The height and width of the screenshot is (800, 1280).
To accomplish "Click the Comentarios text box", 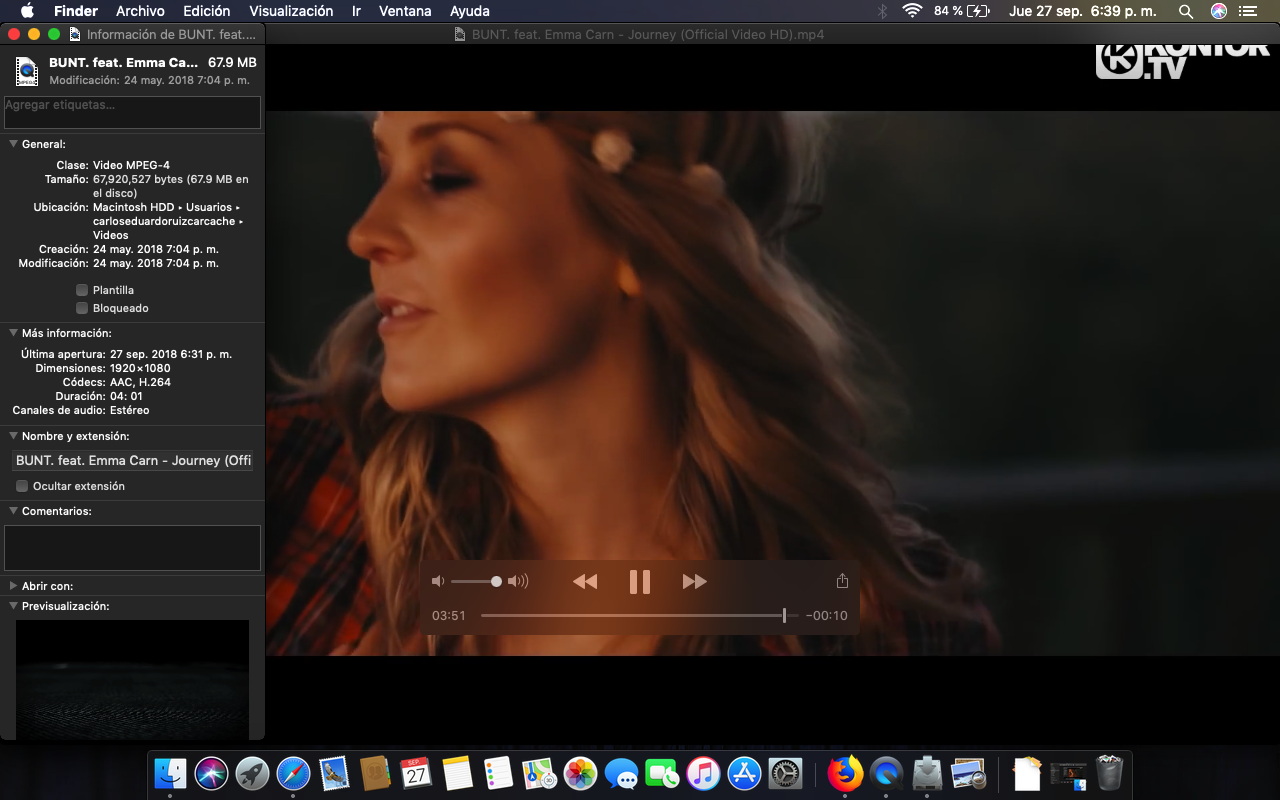I will (132, 548).
